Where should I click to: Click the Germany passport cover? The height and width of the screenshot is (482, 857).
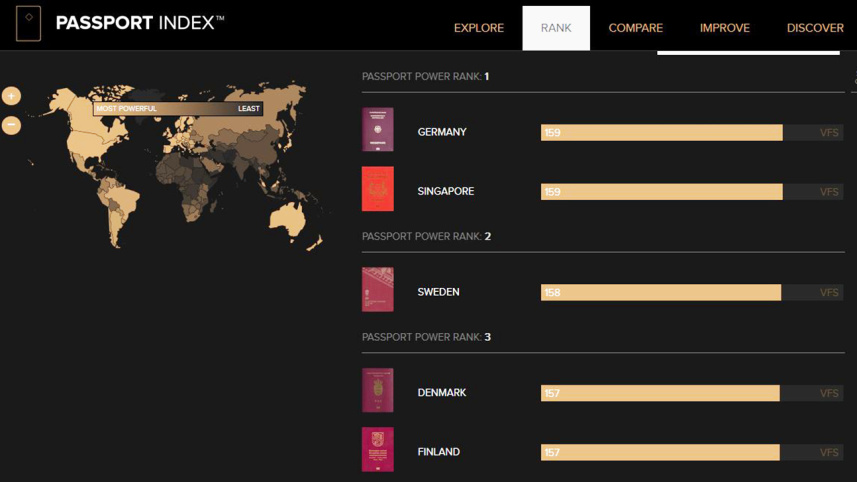pyautogui.click(x=377, y=130)
